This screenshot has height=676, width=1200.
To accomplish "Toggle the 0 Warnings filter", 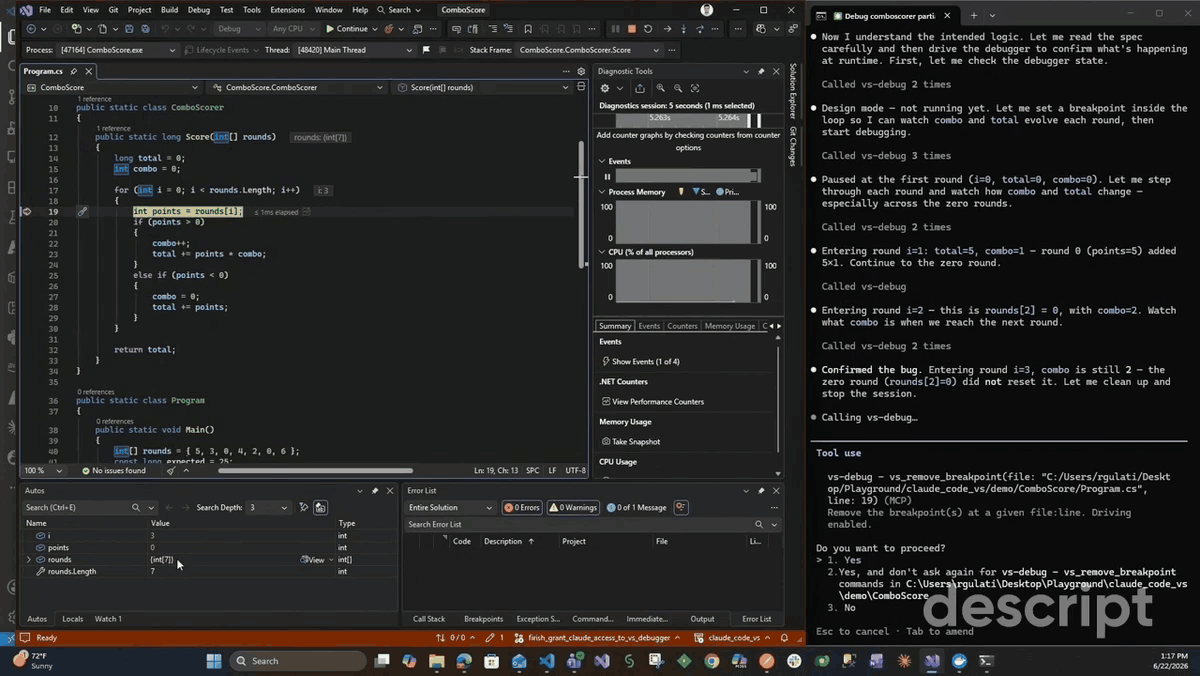I will coord(573,507).
